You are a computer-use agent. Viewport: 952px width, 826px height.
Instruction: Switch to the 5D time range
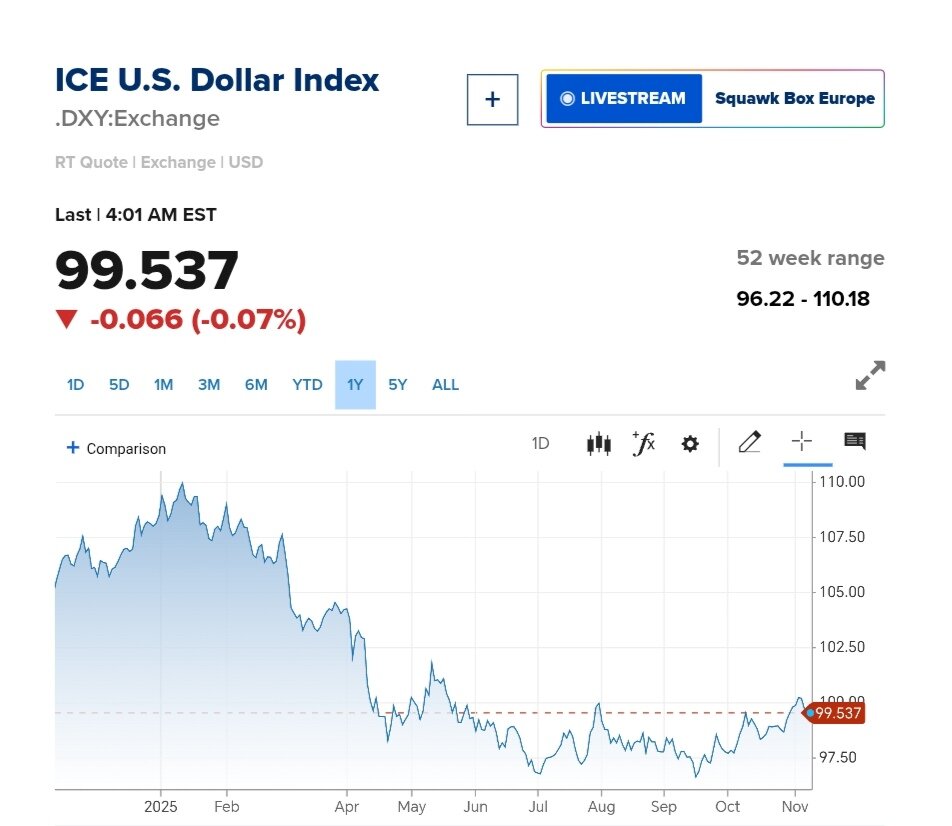click(x=119, y=385)
